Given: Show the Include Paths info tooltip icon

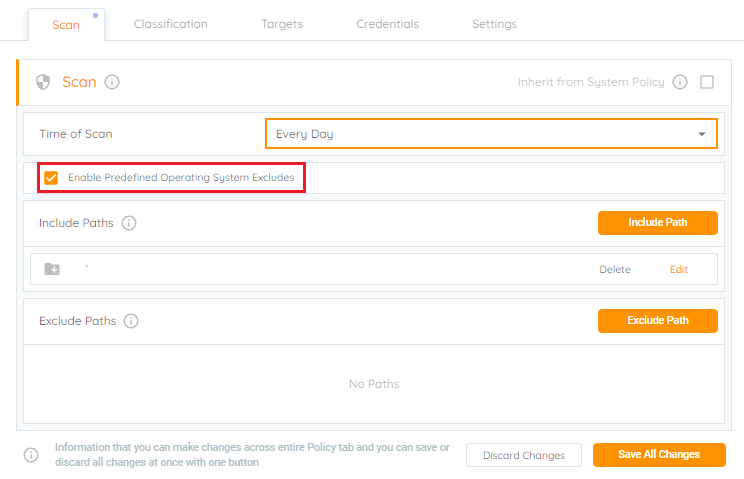Looking at the screenshot, I should click(129, 223).
